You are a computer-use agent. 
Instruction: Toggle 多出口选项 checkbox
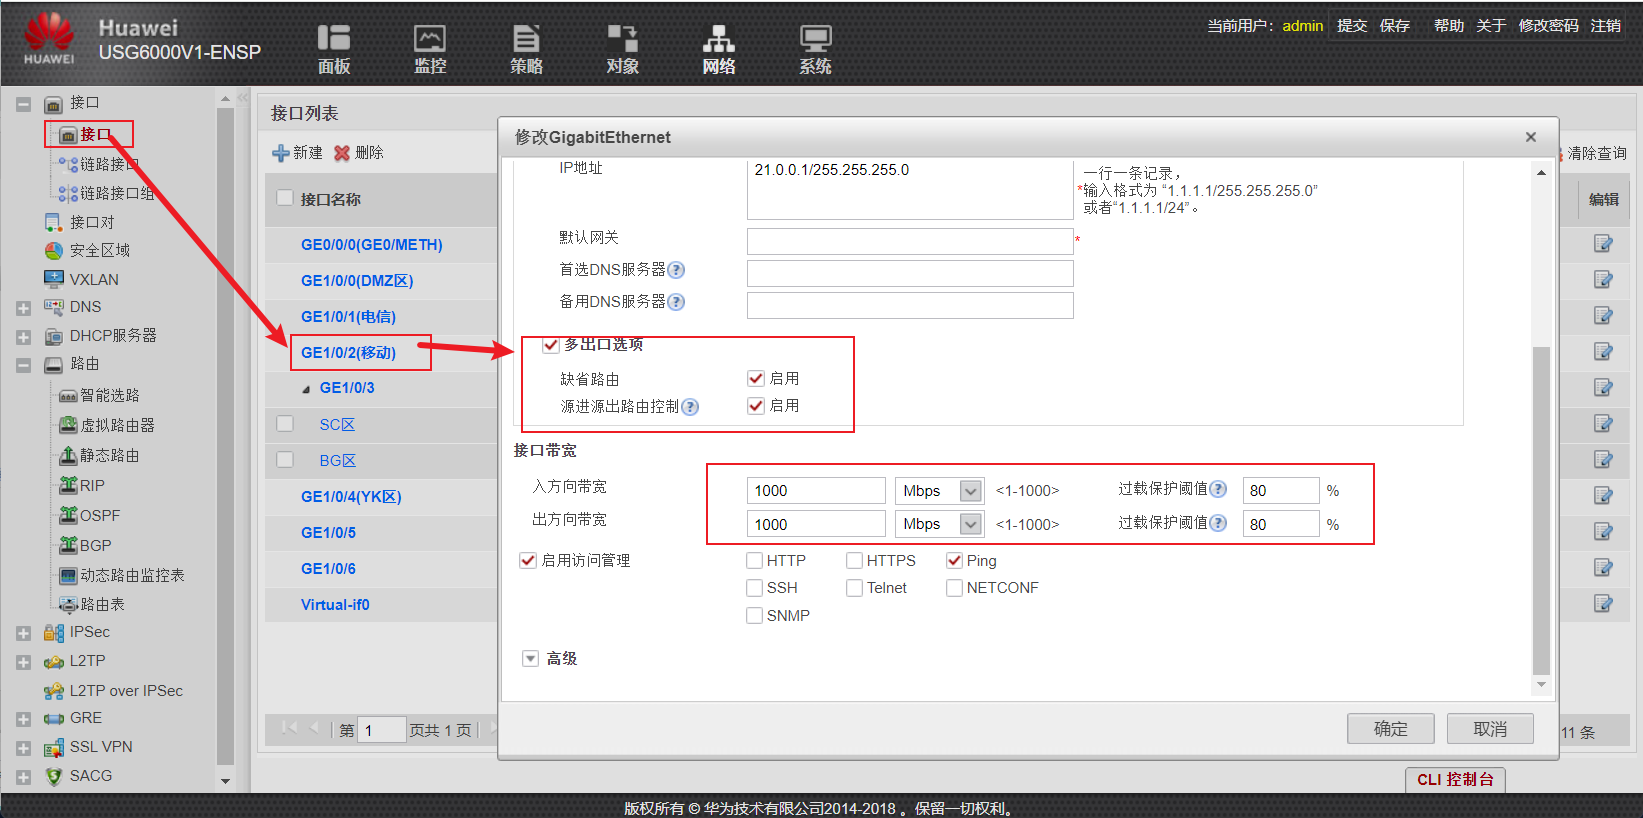point(550,345)
